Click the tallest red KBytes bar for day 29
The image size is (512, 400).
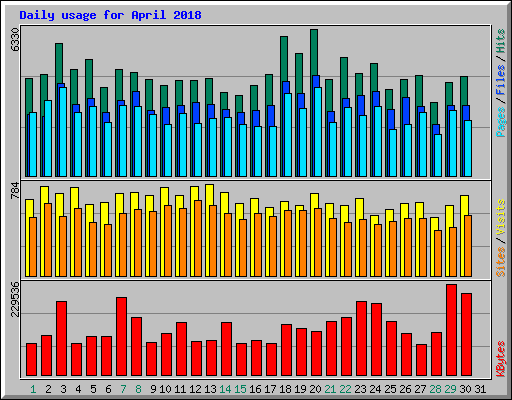pos(451,330)
